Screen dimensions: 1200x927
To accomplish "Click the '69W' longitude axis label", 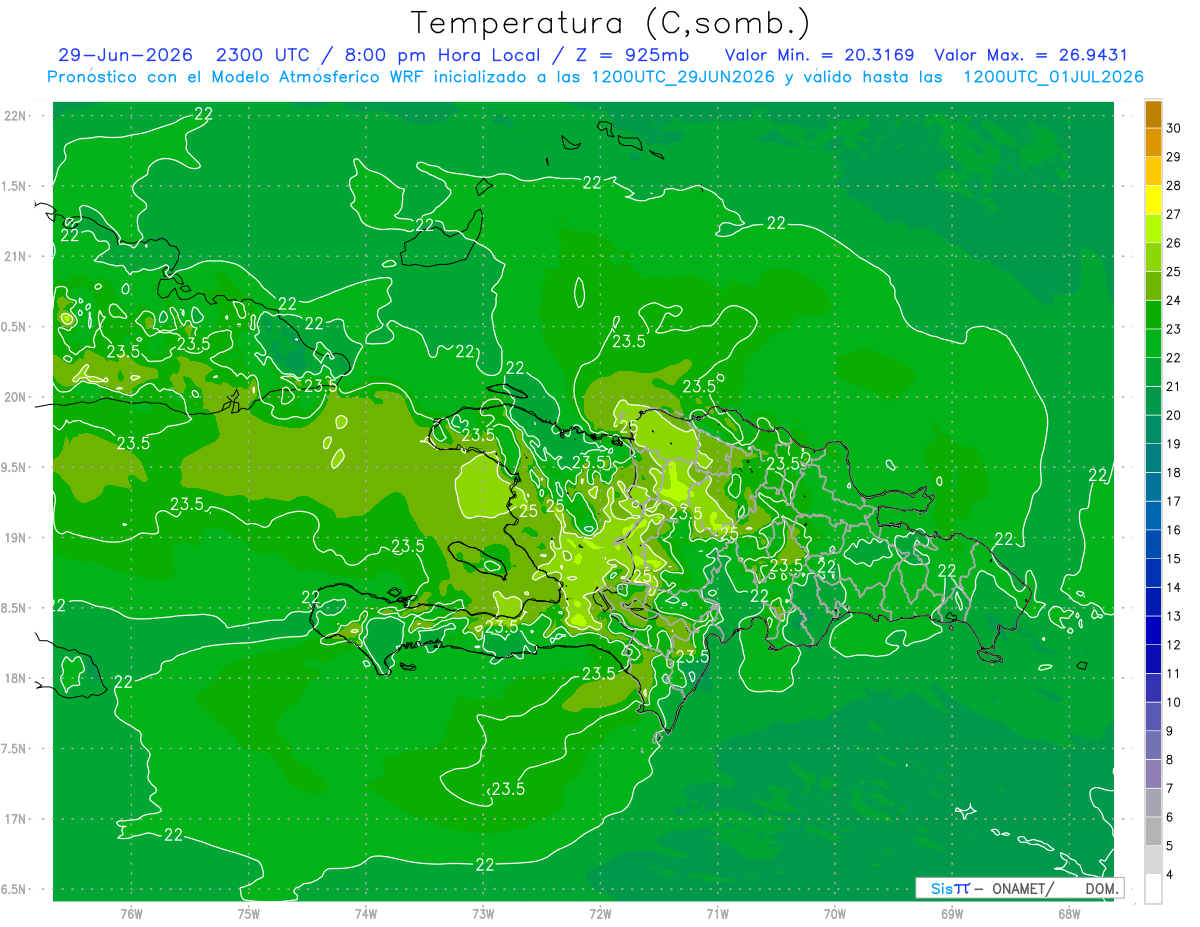I will click(x=952, y=913).
